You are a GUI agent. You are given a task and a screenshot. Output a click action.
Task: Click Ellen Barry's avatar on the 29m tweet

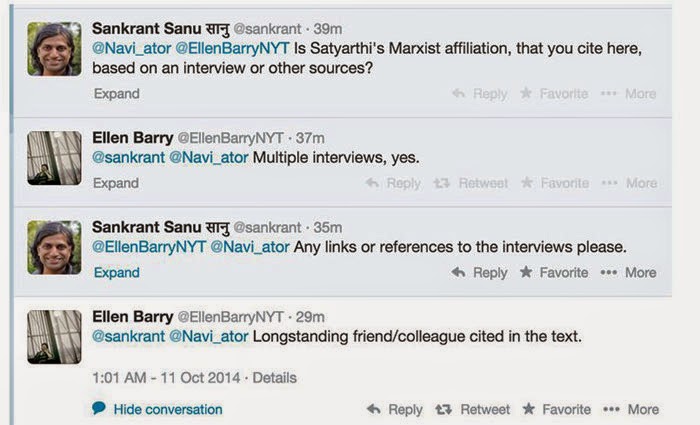pos(54,336)
